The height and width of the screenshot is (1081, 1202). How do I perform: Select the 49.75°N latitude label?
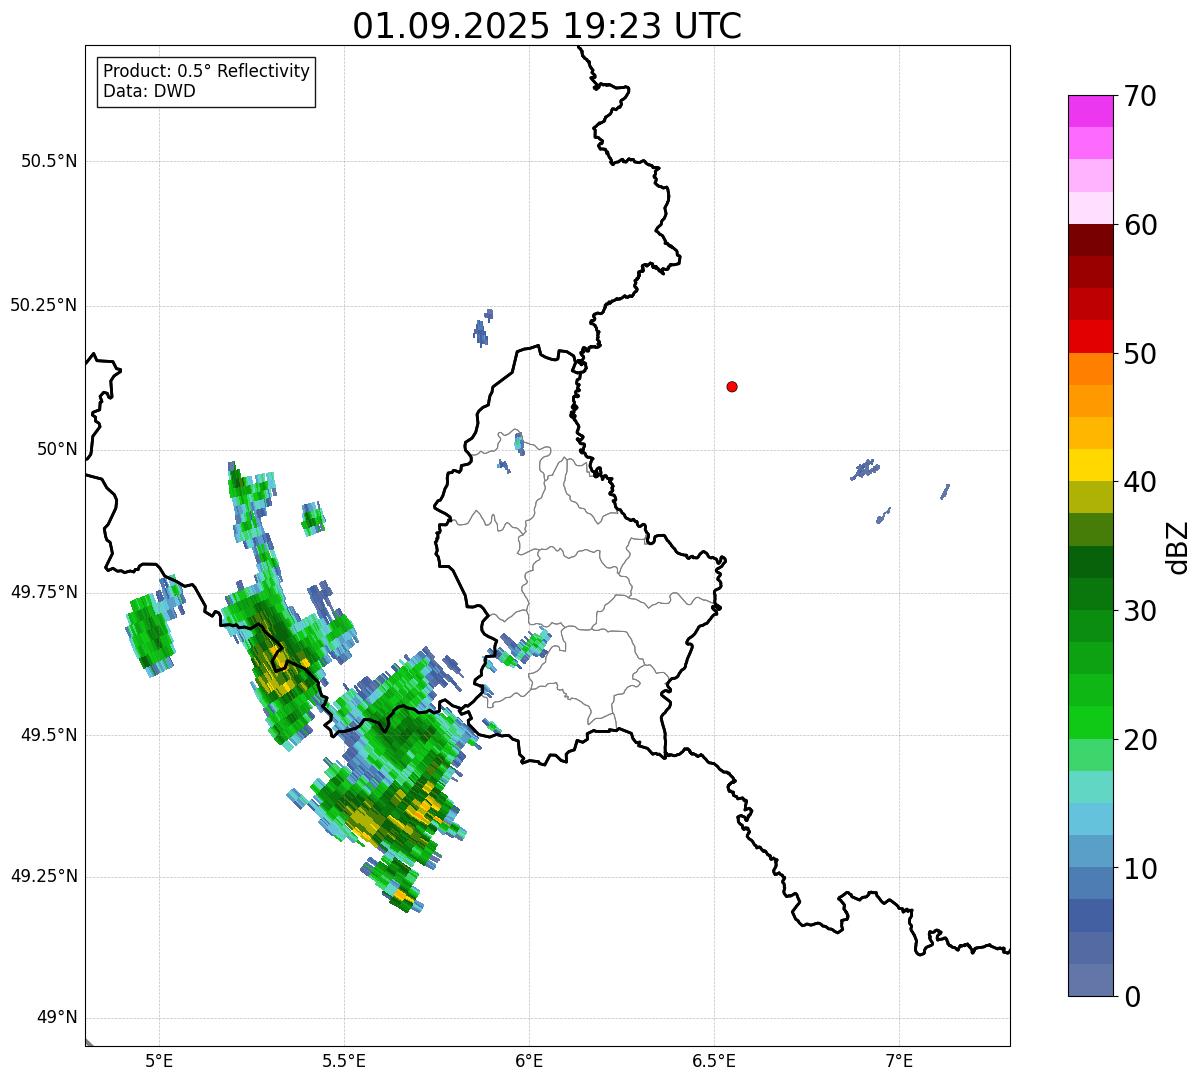pos(43,592)
